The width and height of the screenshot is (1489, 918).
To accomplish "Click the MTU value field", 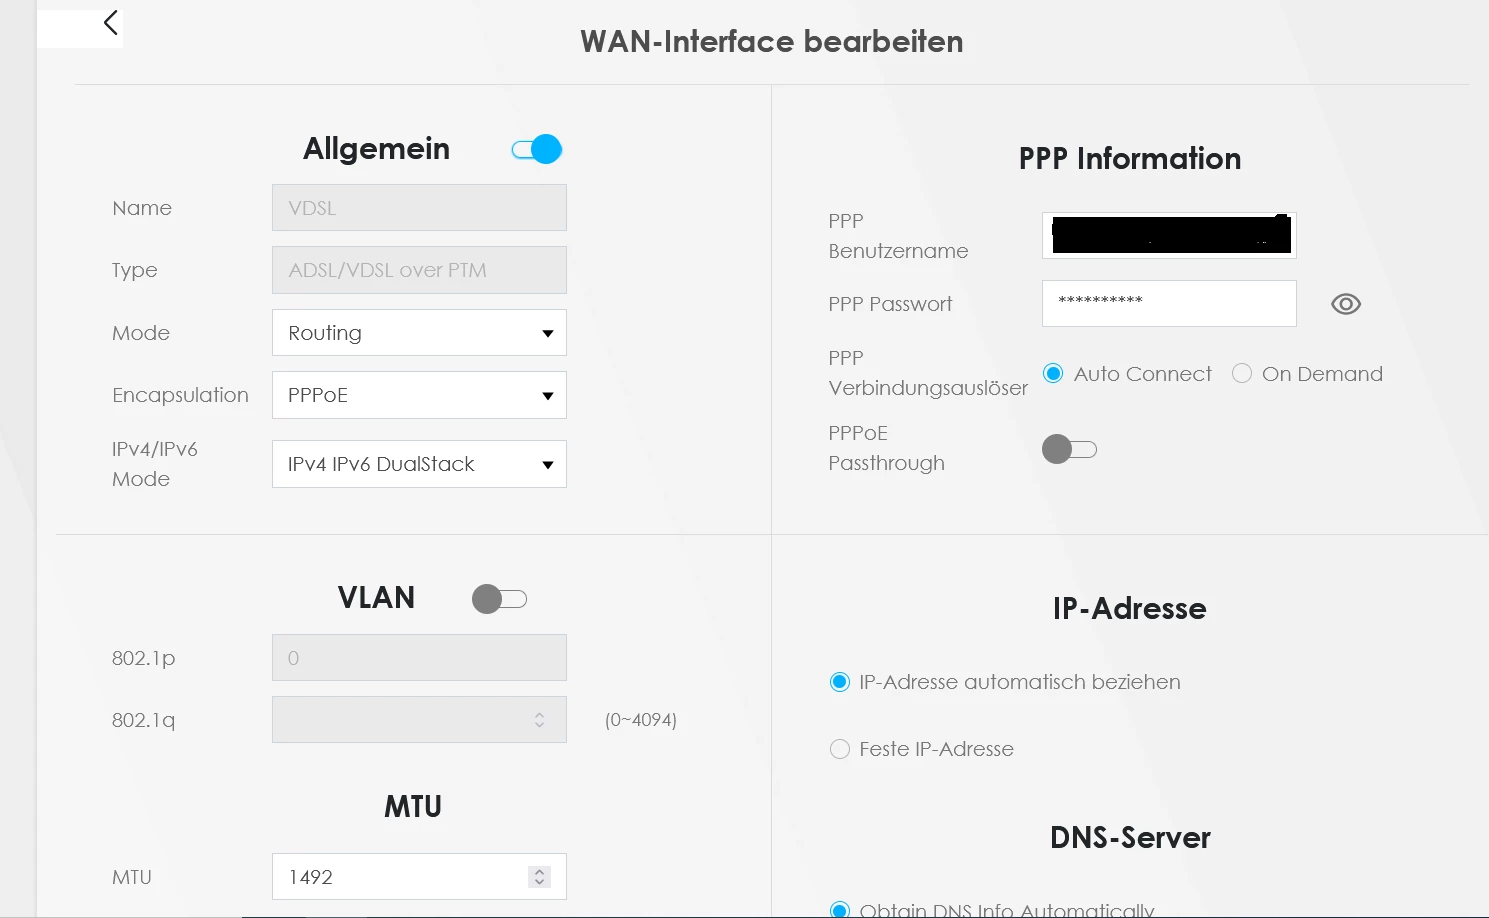I will (x=400, y=877).
